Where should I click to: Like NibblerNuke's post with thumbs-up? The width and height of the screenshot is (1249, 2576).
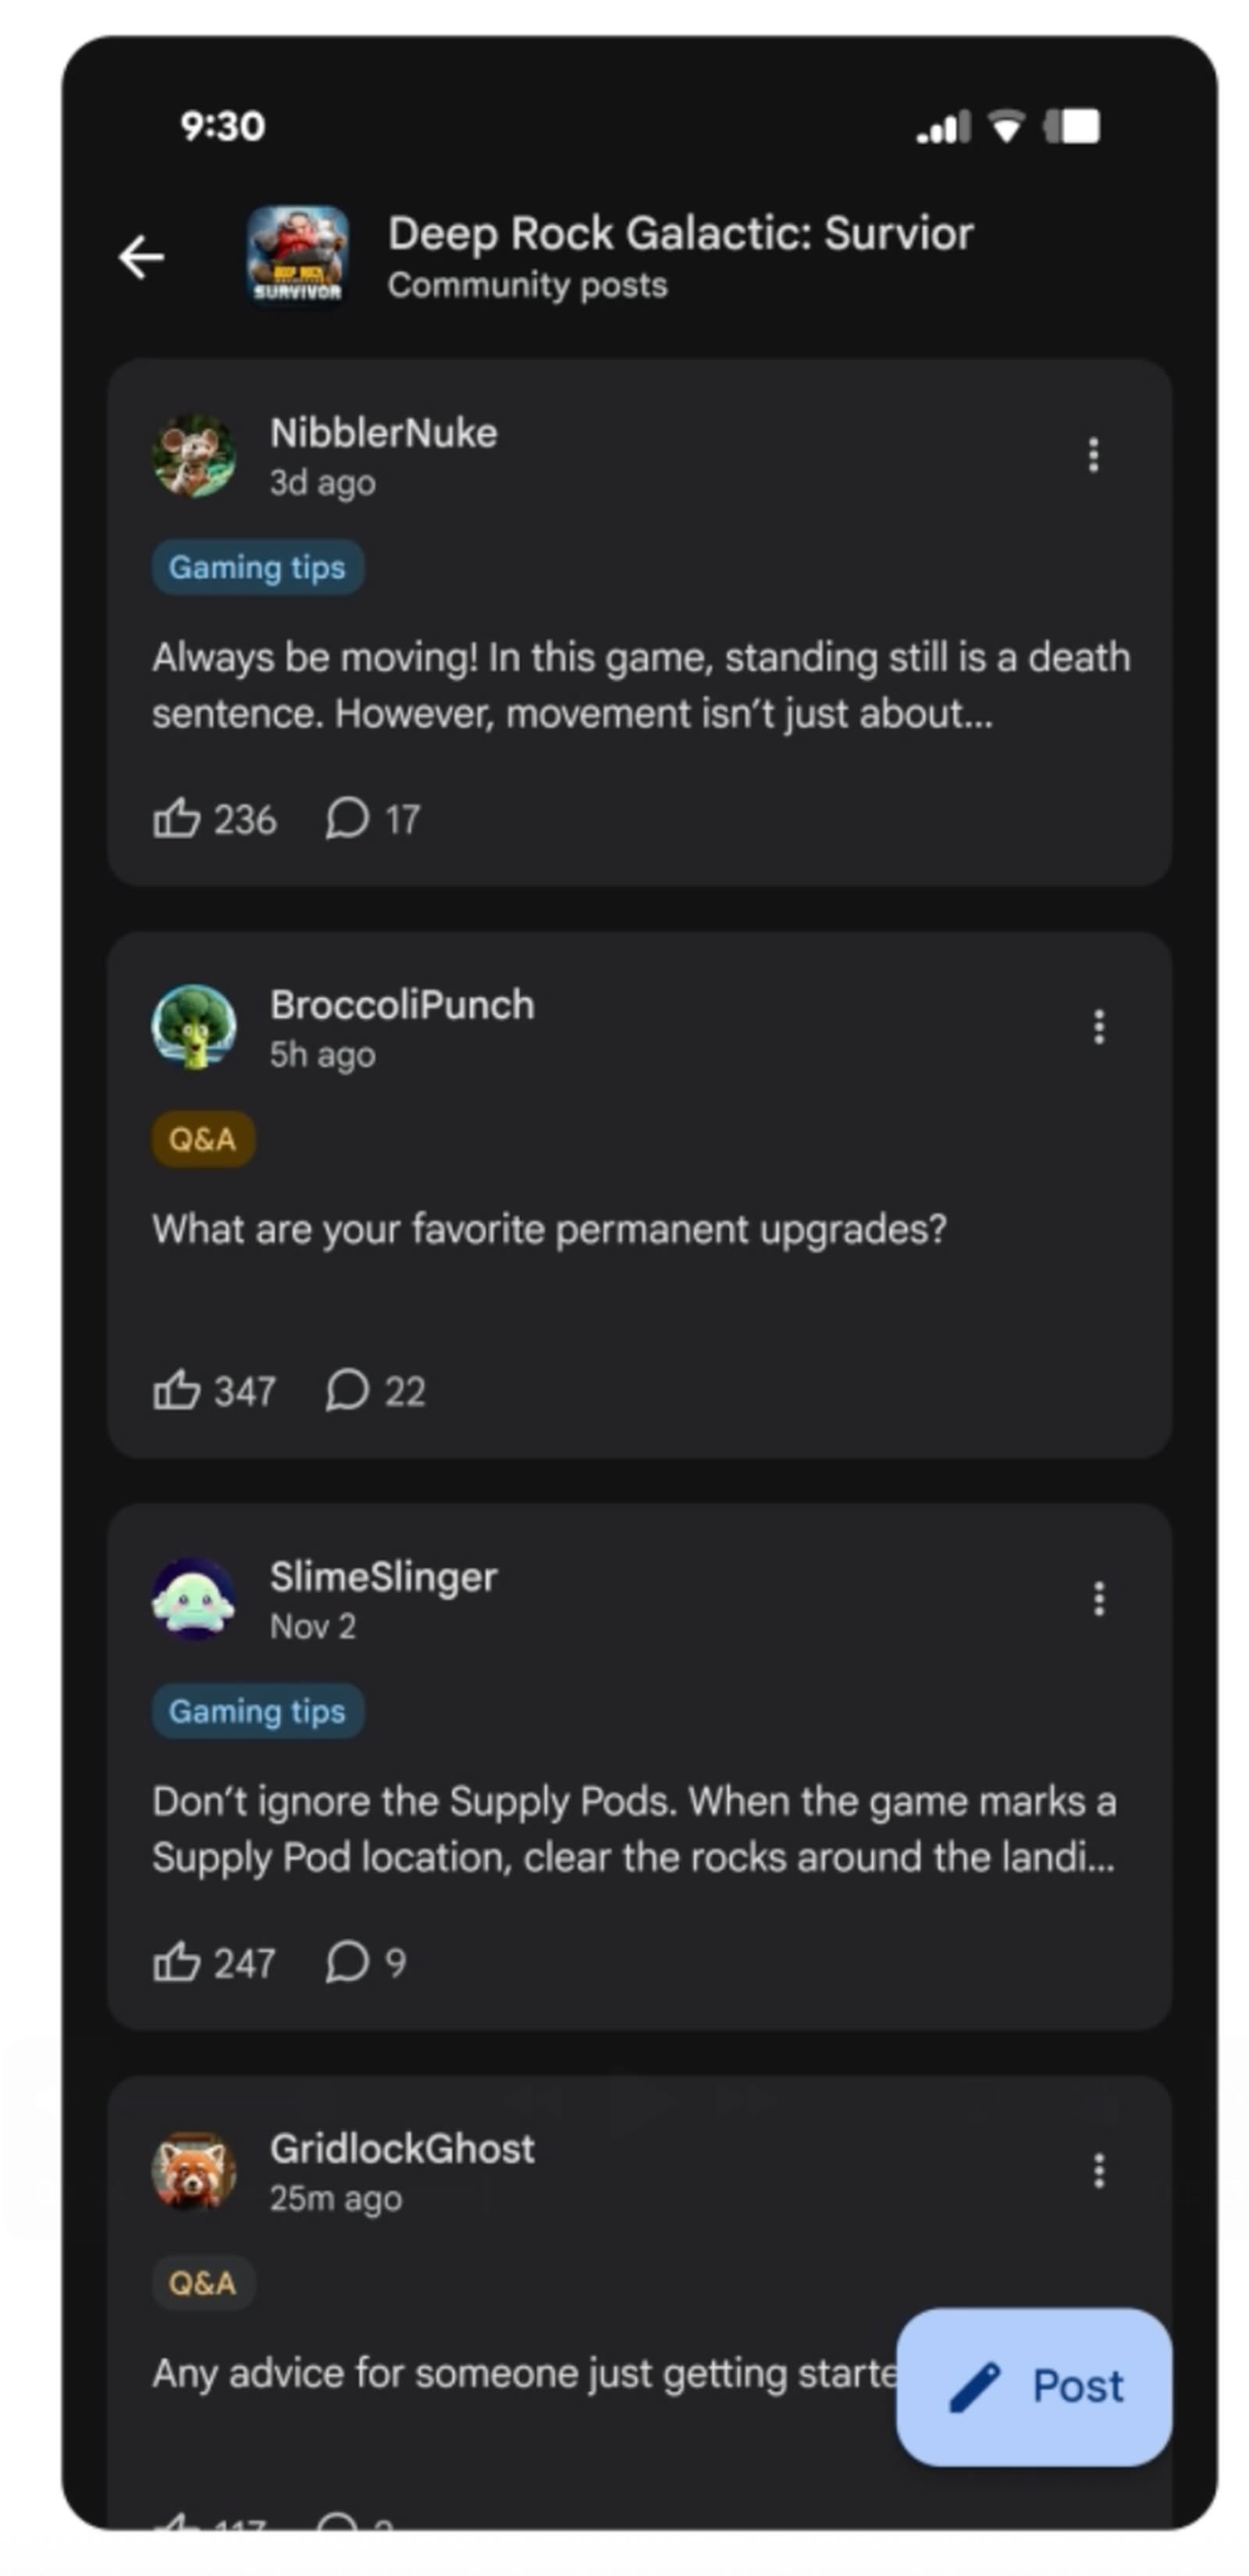pyautogui.click(x=177, y=818)
